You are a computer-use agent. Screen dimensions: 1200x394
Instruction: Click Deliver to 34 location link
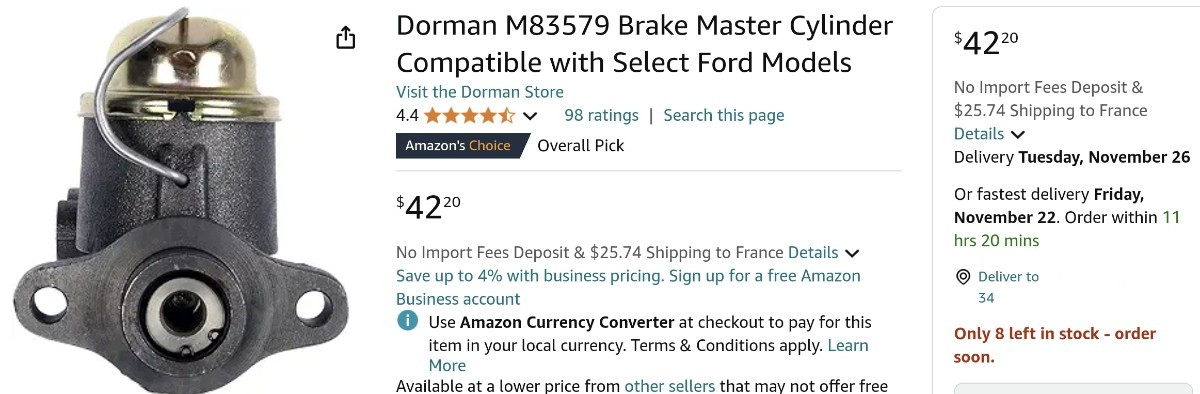1008,287
